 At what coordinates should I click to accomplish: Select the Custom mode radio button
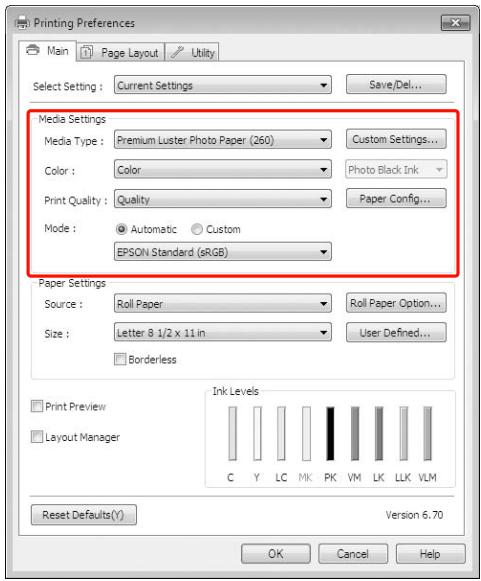coord(197,229)
